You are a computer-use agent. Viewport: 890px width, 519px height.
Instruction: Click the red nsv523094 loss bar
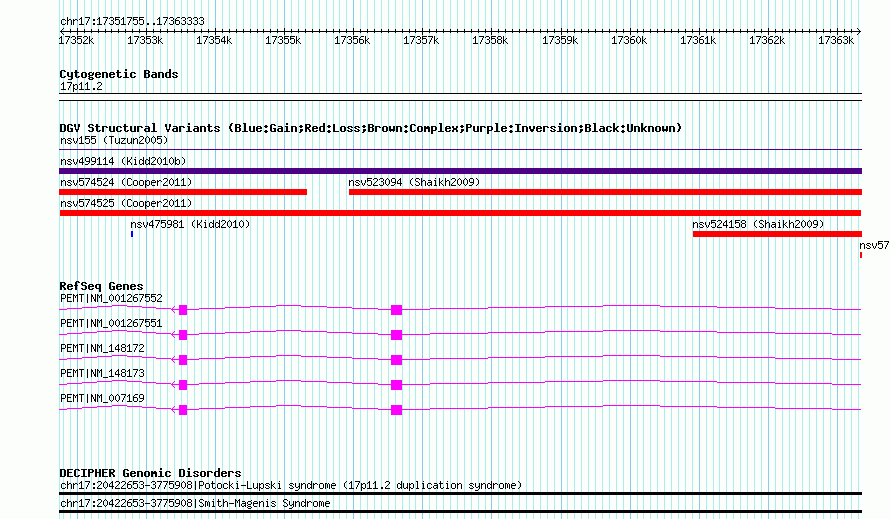605,192
